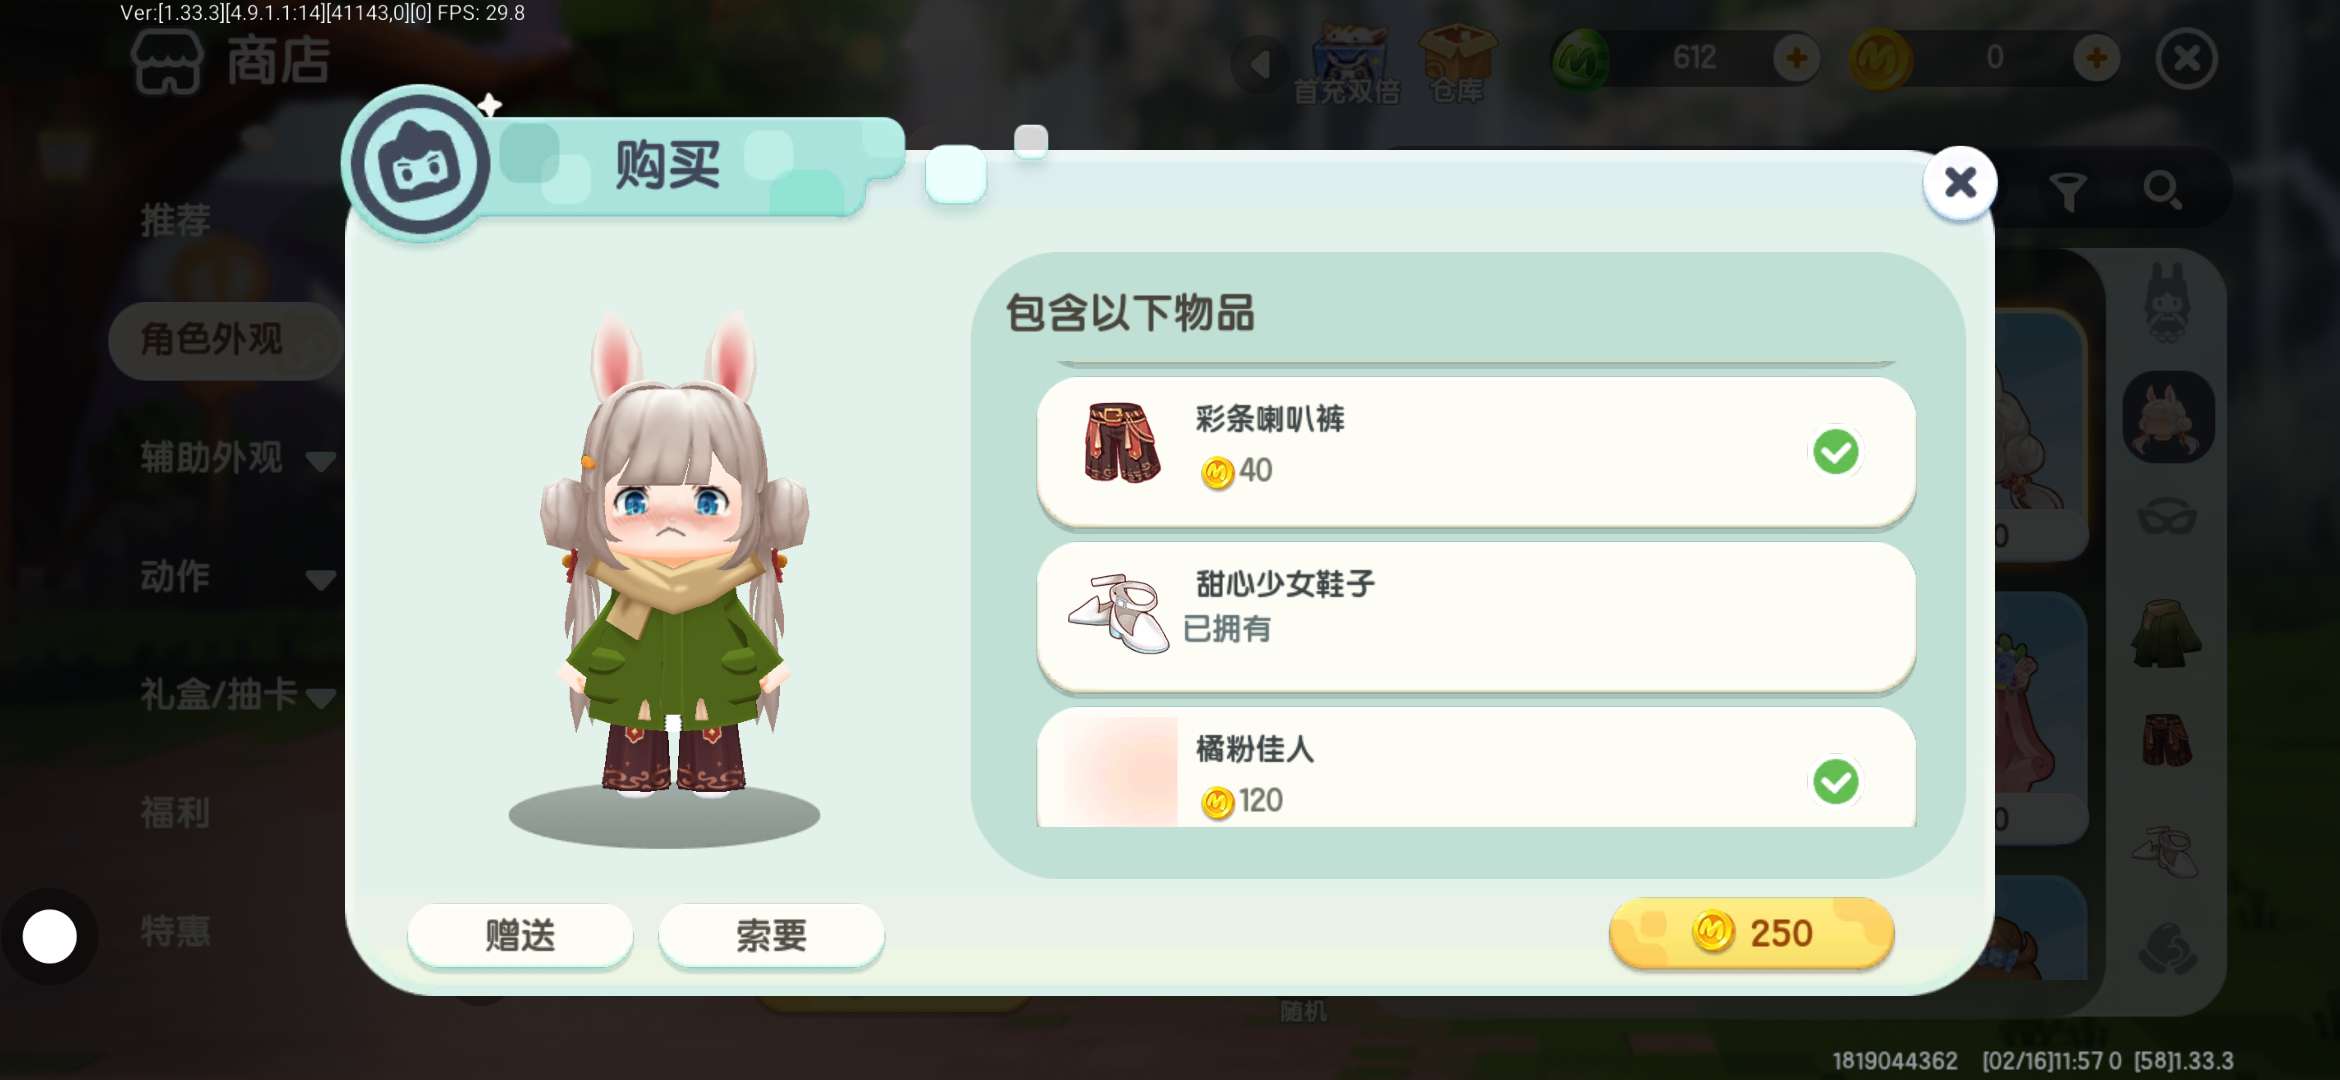The height and width of the screenshot is (1080, 2340).
Task: Open the 推荐 tab
Action: point(176,220)
